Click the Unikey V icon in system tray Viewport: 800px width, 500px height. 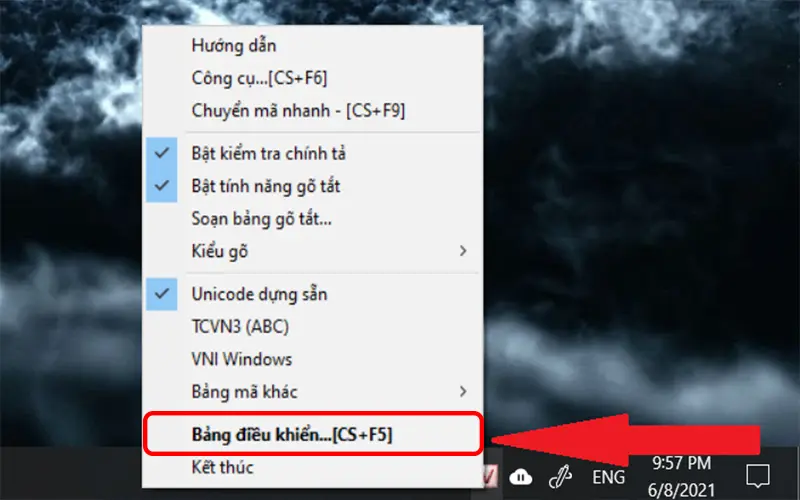(492, 476)
